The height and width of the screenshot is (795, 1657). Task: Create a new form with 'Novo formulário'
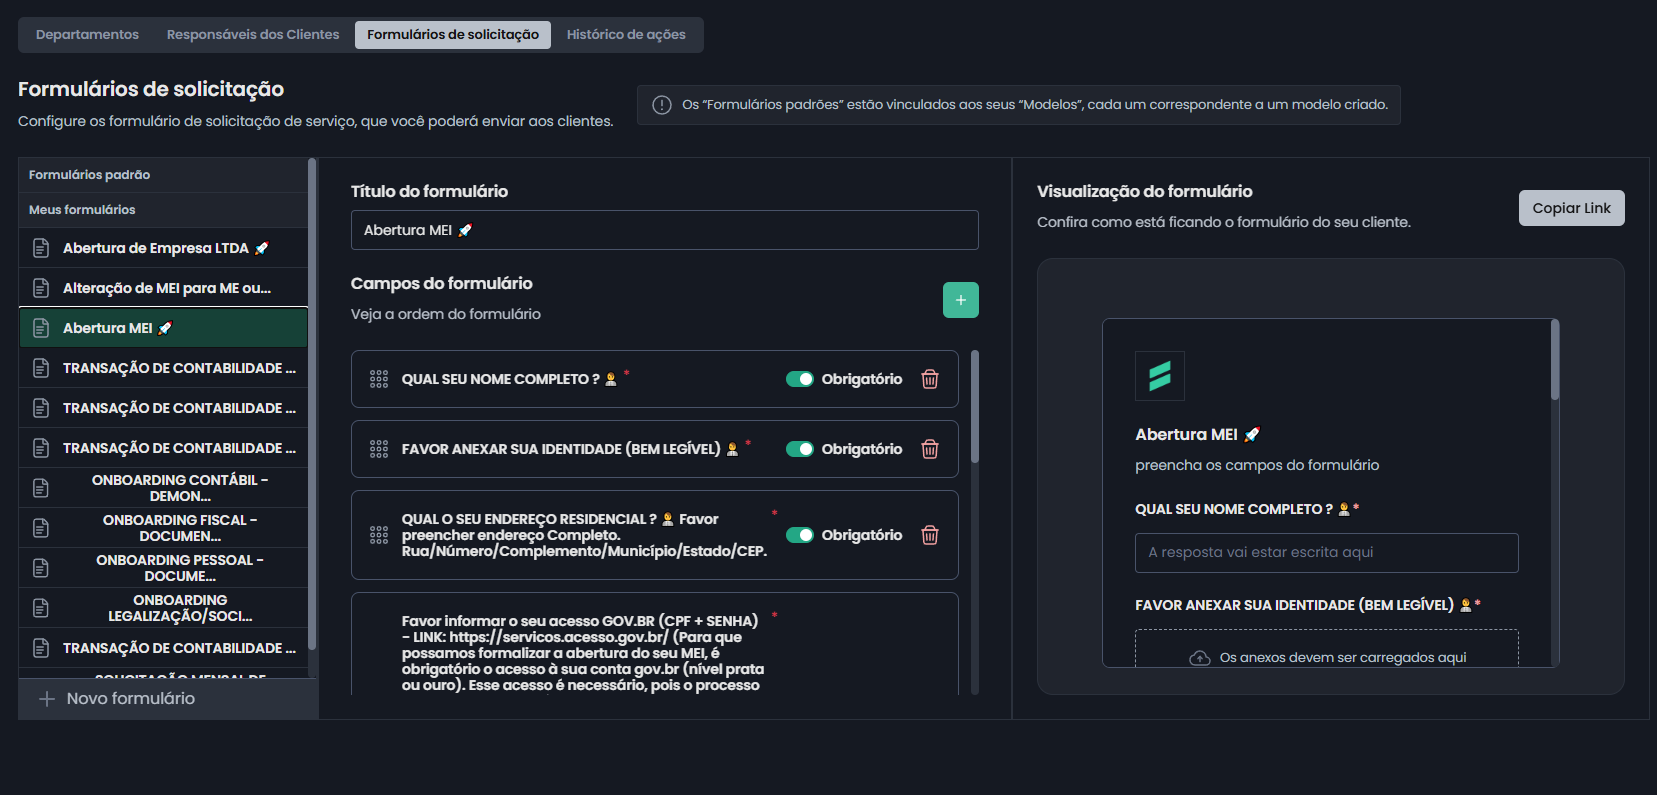click(130, 698)
